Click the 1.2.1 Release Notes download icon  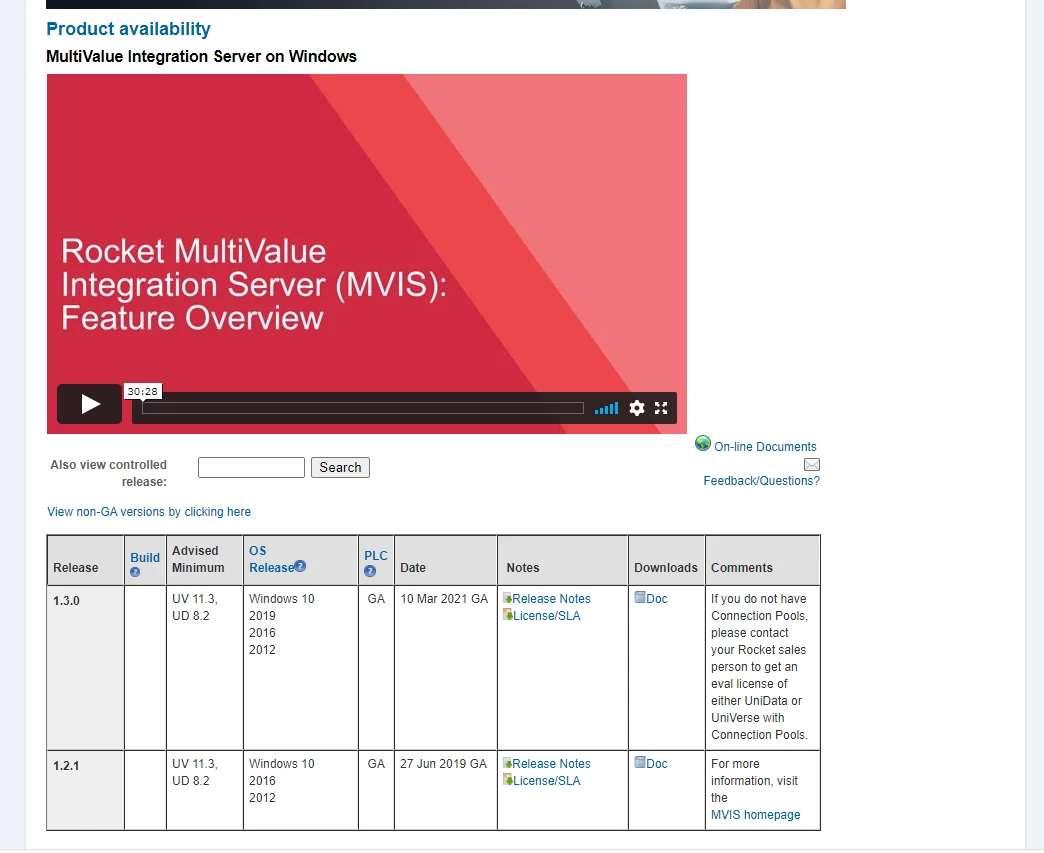tap(507, 763)
